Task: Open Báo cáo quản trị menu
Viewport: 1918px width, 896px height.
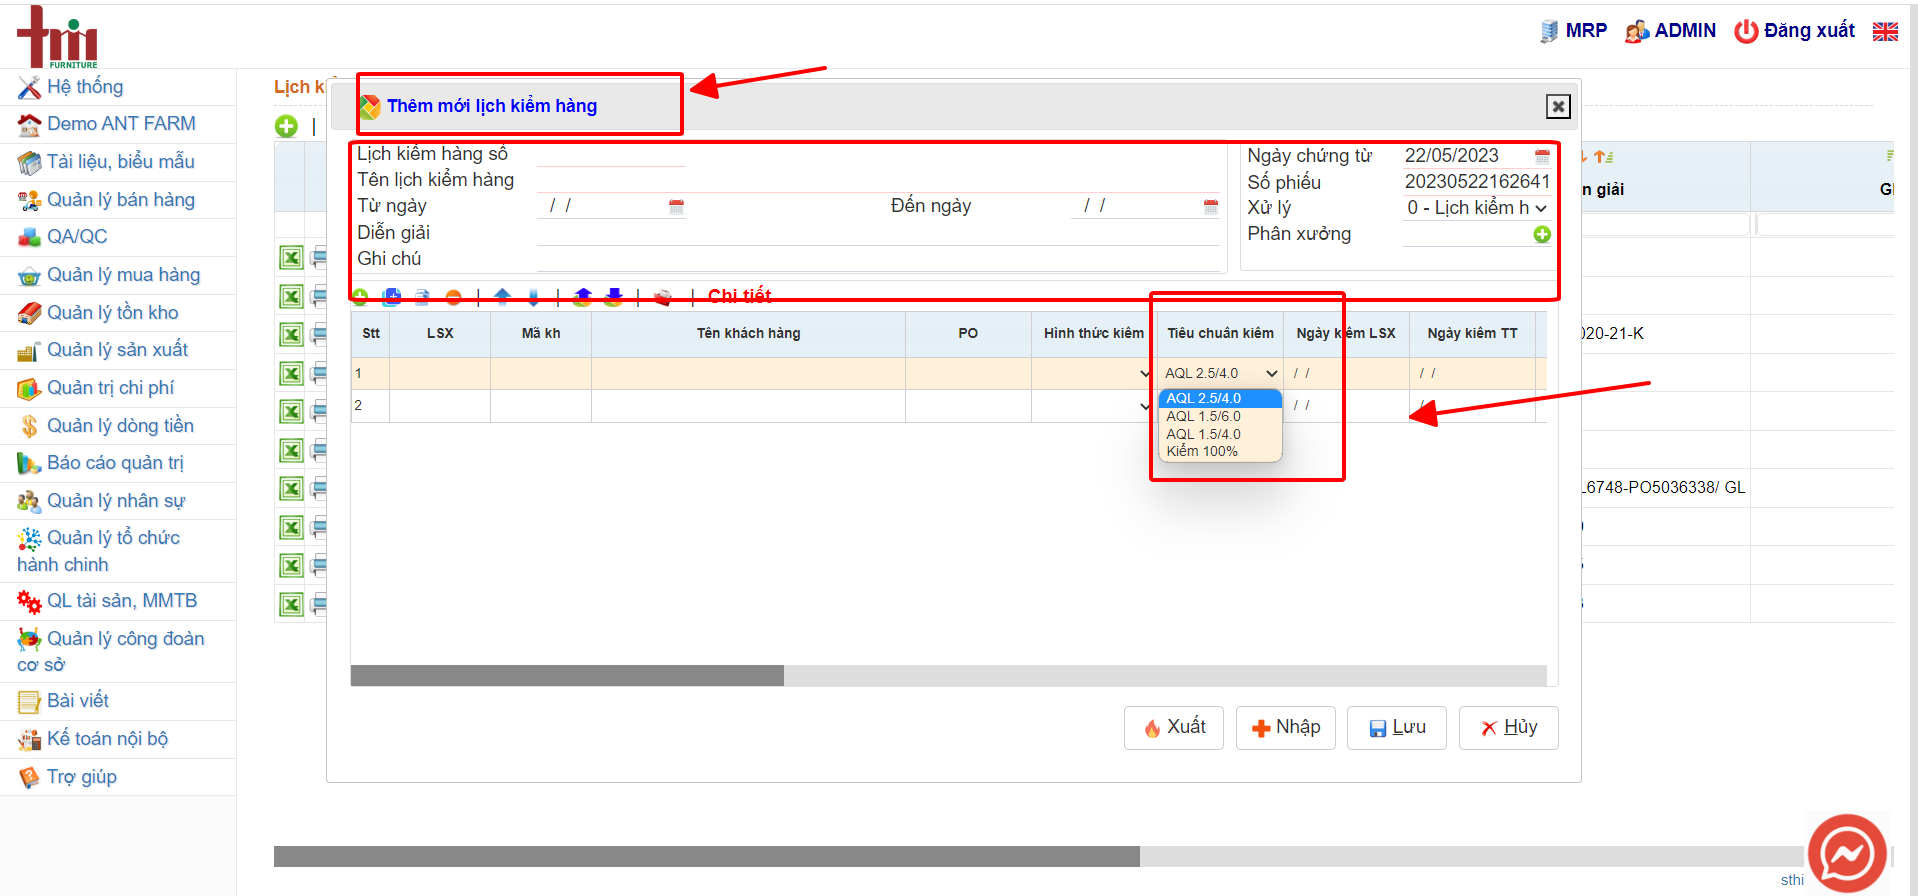Action: 118,463
